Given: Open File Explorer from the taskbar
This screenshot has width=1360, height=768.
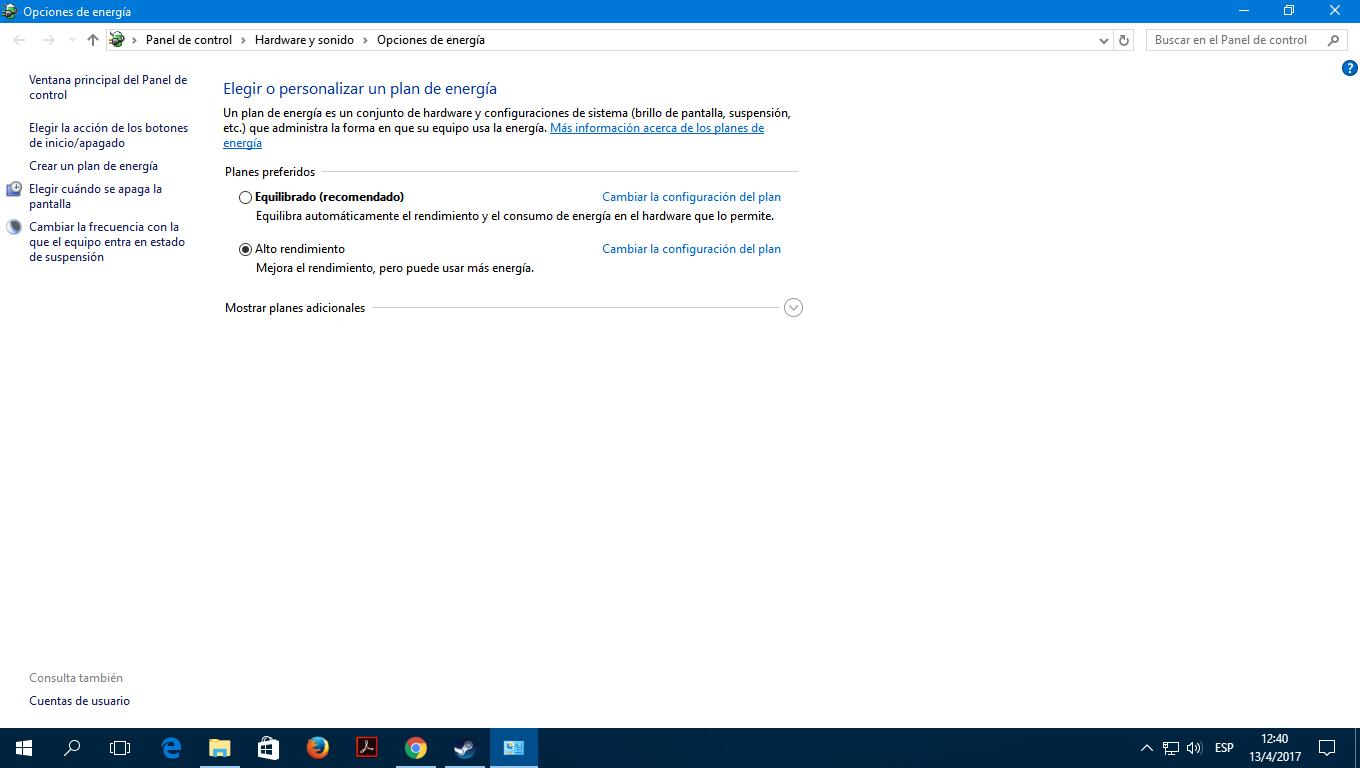Looking at the screenshot, I should point(219,748).
